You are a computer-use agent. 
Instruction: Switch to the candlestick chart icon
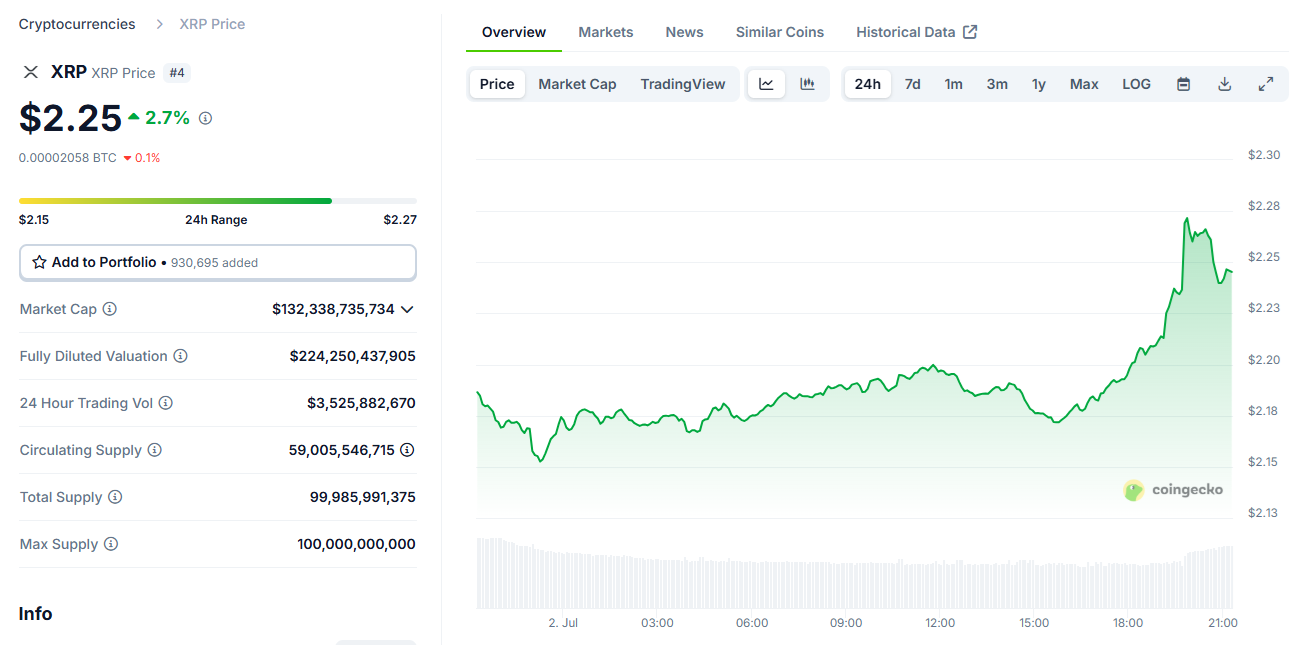click(x=808, y=83)
